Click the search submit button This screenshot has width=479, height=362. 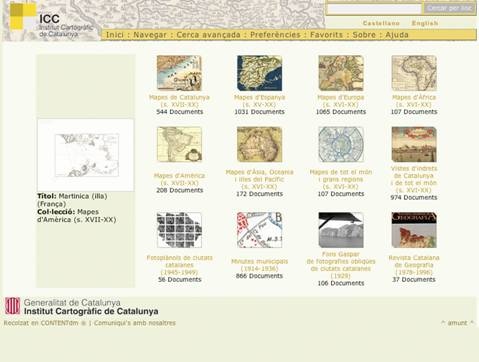(x=449, y=8)
